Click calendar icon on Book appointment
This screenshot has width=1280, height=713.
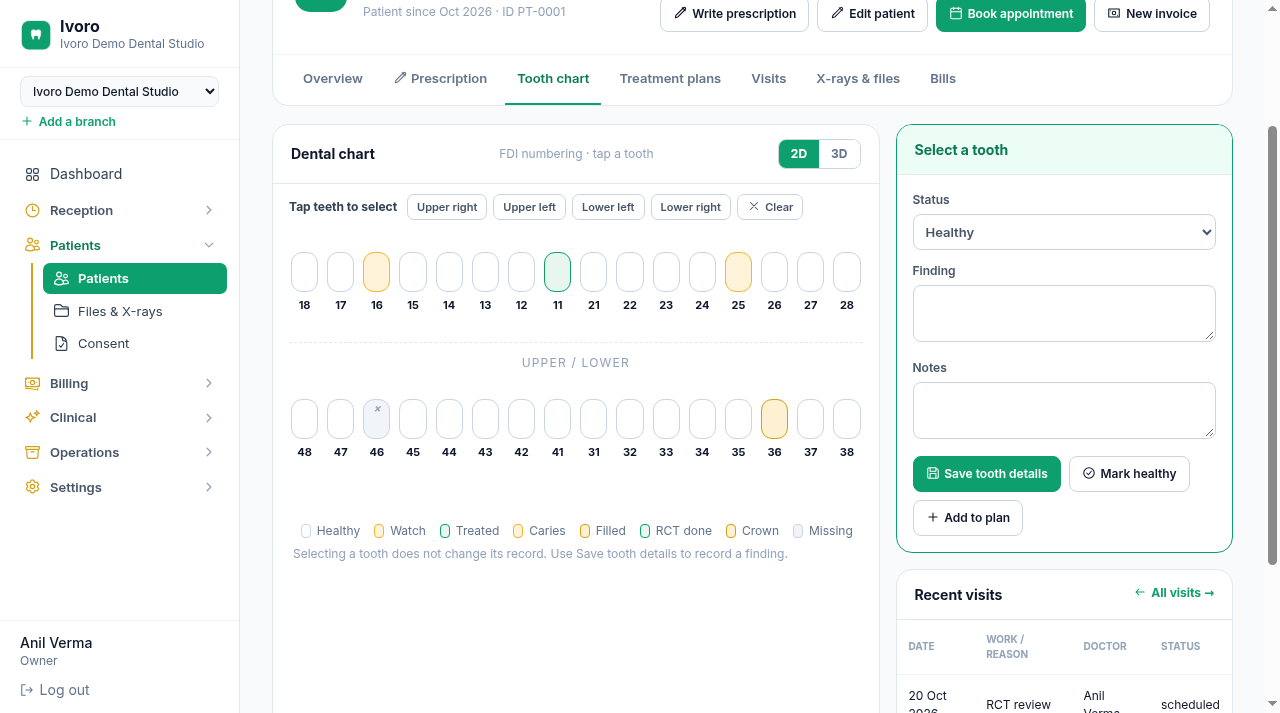pyautogui.click(x=956, y=13)
